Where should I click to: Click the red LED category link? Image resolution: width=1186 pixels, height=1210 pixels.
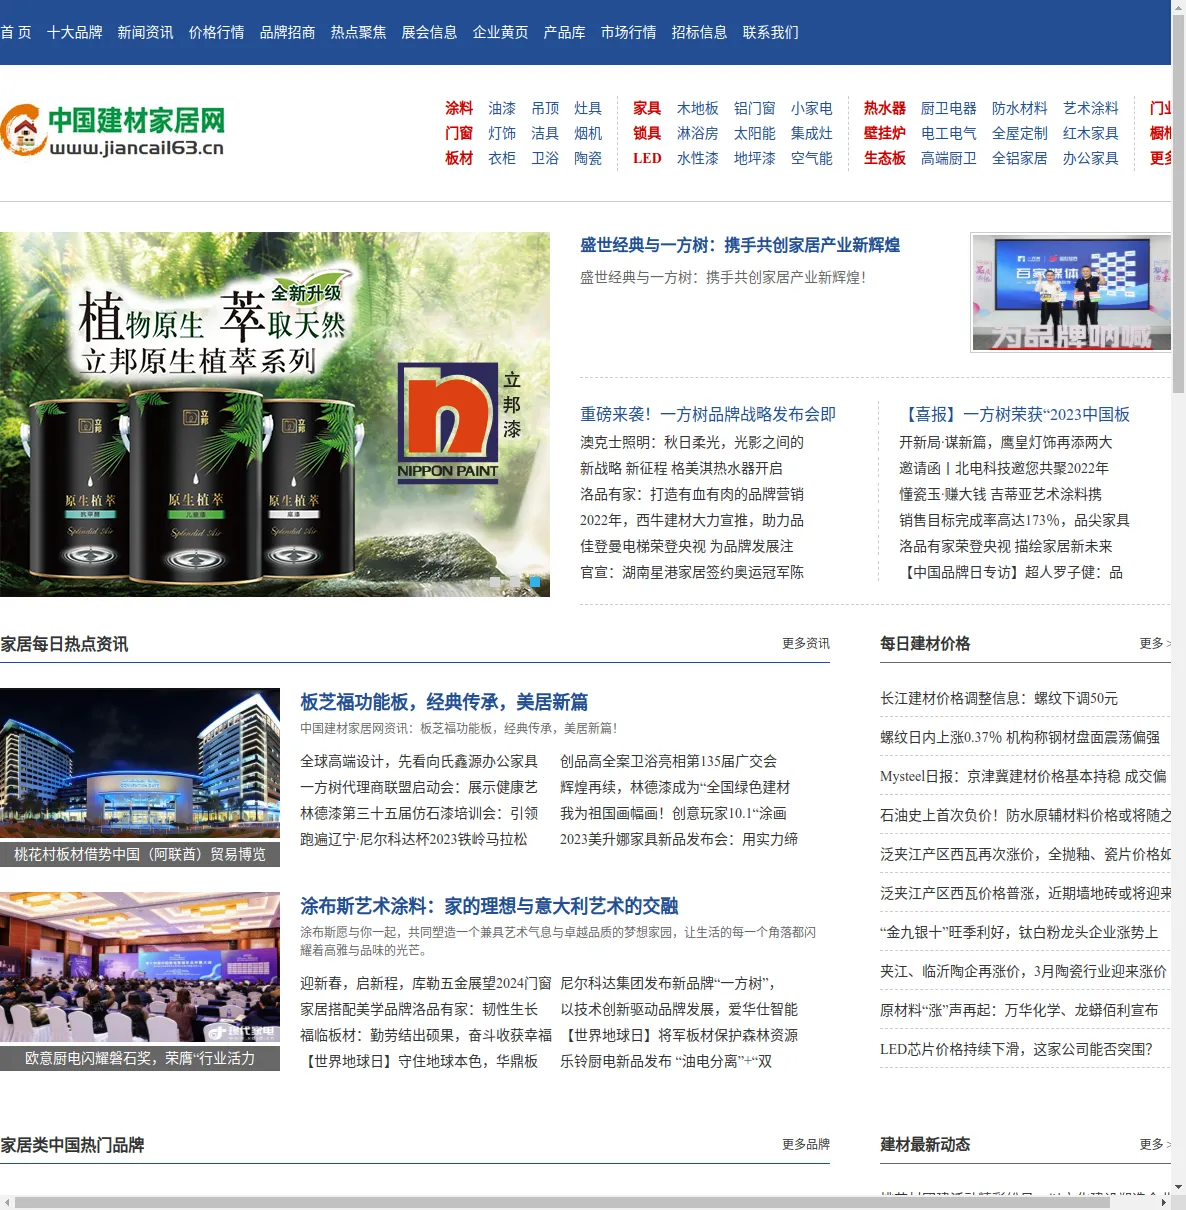coord(647,158)
